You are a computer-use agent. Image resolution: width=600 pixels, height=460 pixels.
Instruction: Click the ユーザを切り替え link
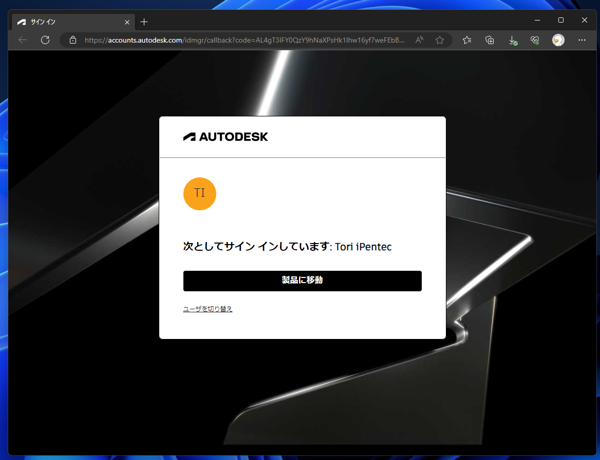[207, 309]
